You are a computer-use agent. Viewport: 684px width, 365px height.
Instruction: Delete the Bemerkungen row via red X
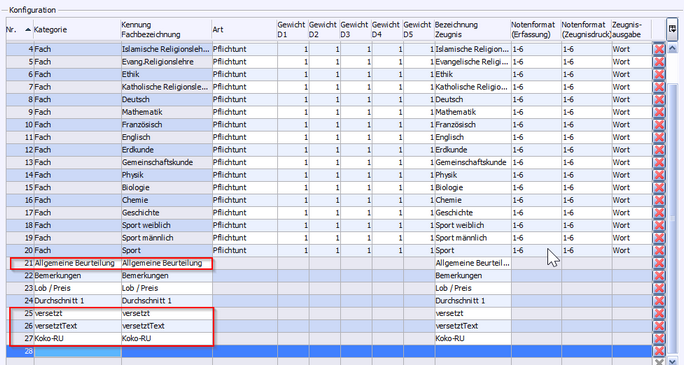coord(659,276)
